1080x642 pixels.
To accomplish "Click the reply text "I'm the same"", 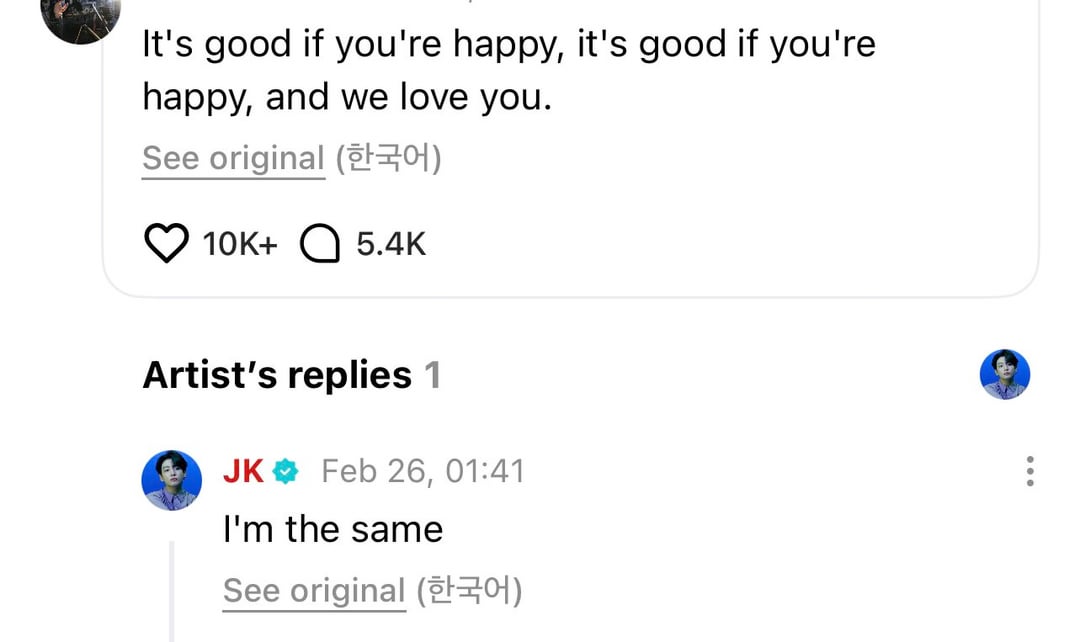I will coord(332,528).
